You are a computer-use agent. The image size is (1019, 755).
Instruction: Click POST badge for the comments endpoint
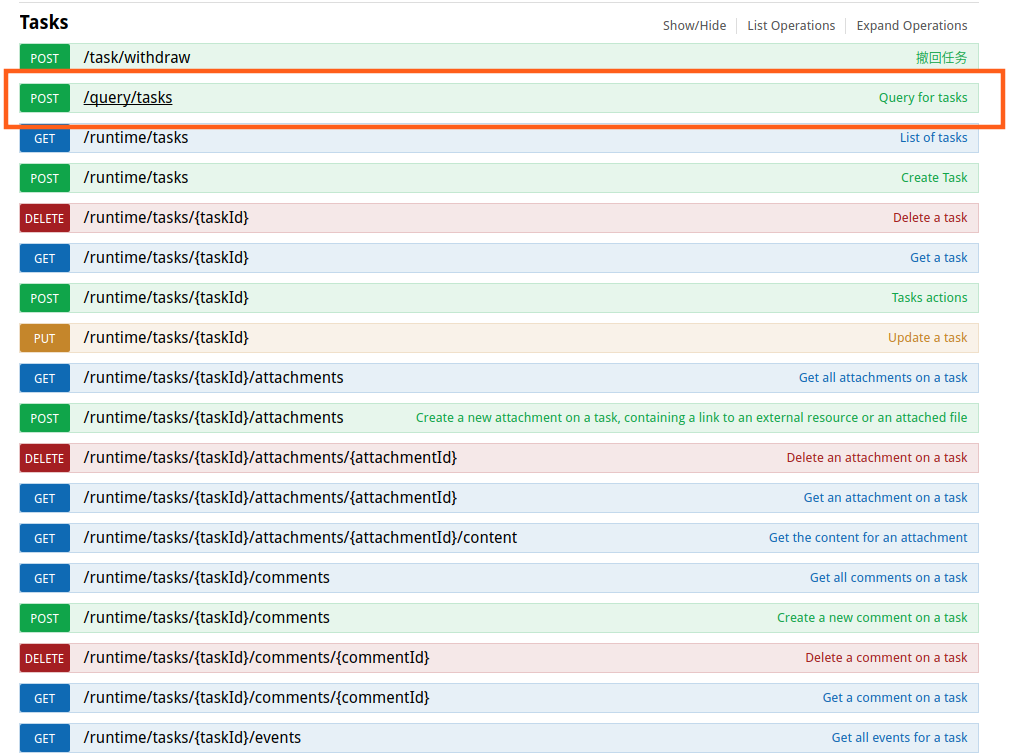[x=45, y=619]
